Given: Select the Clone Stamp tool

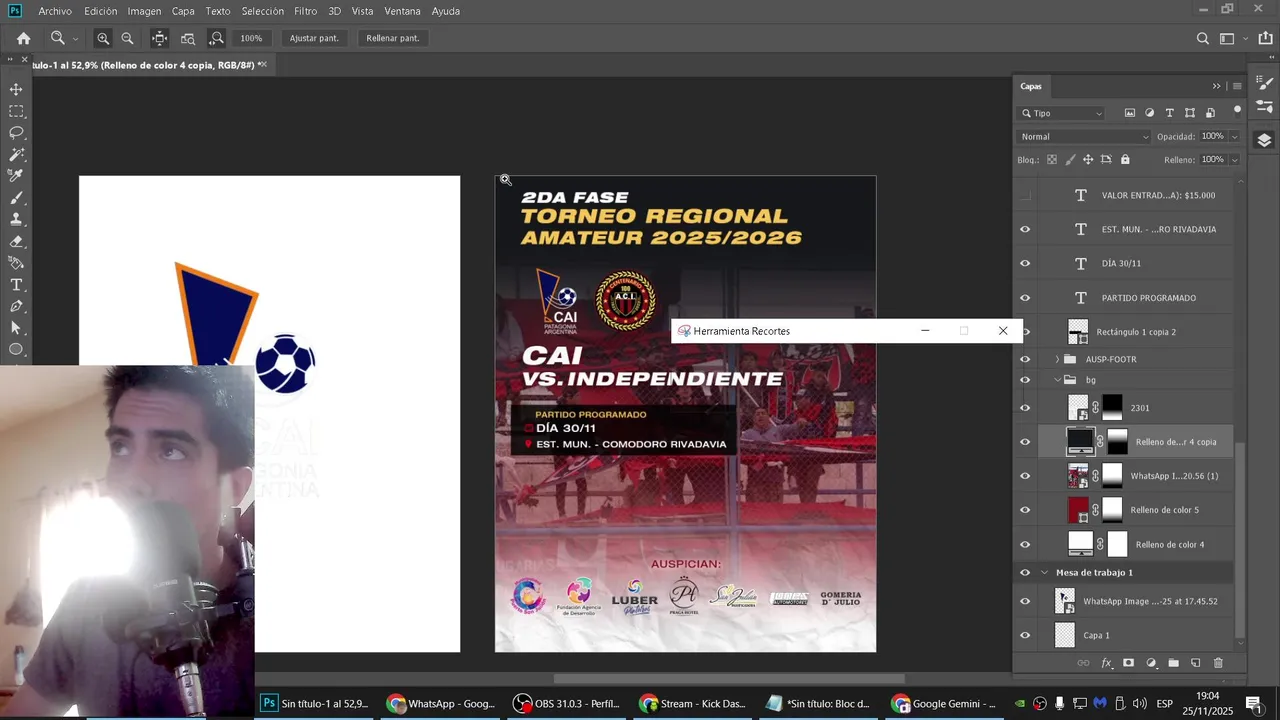Looking at the screenshot, I should 16,219.
